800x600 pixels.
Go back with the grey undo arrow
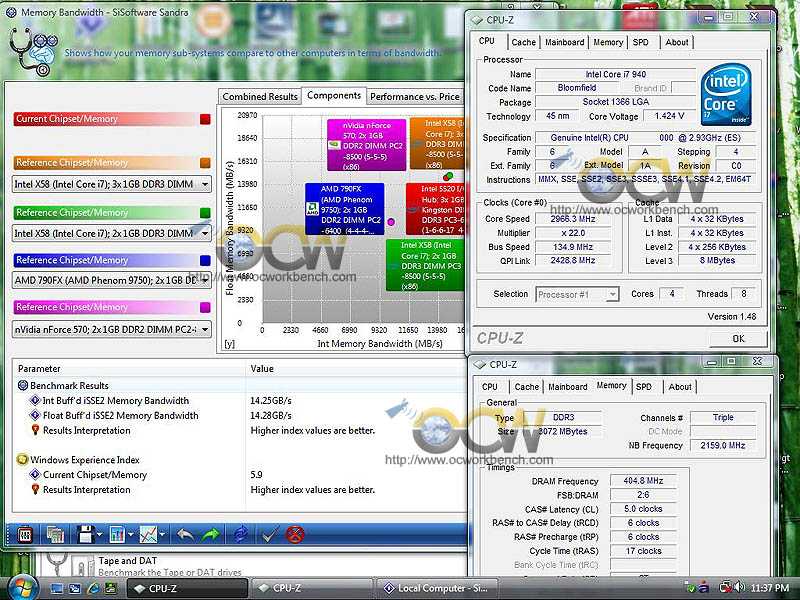point(185,535)
